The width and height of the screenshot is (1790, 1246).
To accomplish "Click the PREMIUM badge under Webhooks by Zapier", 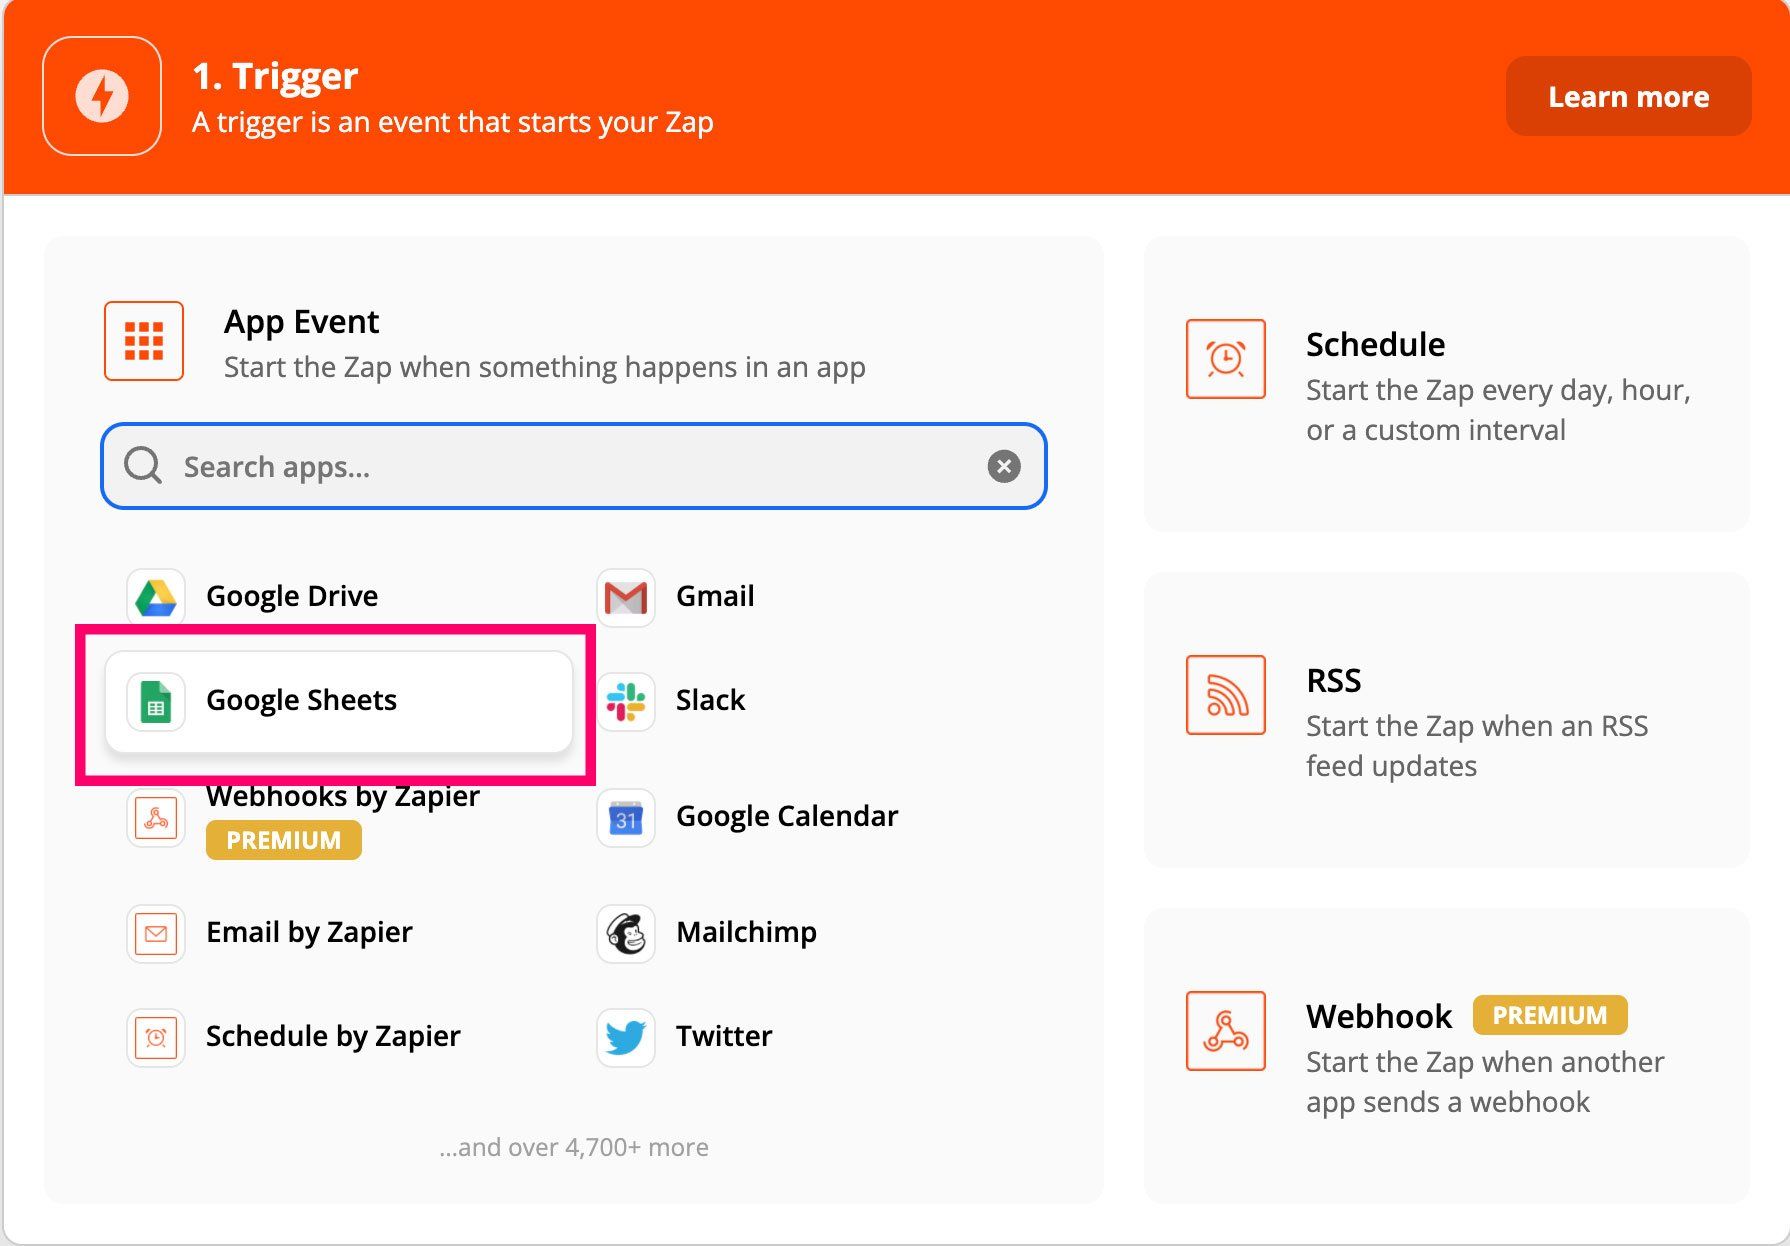I will click(284, 840).
